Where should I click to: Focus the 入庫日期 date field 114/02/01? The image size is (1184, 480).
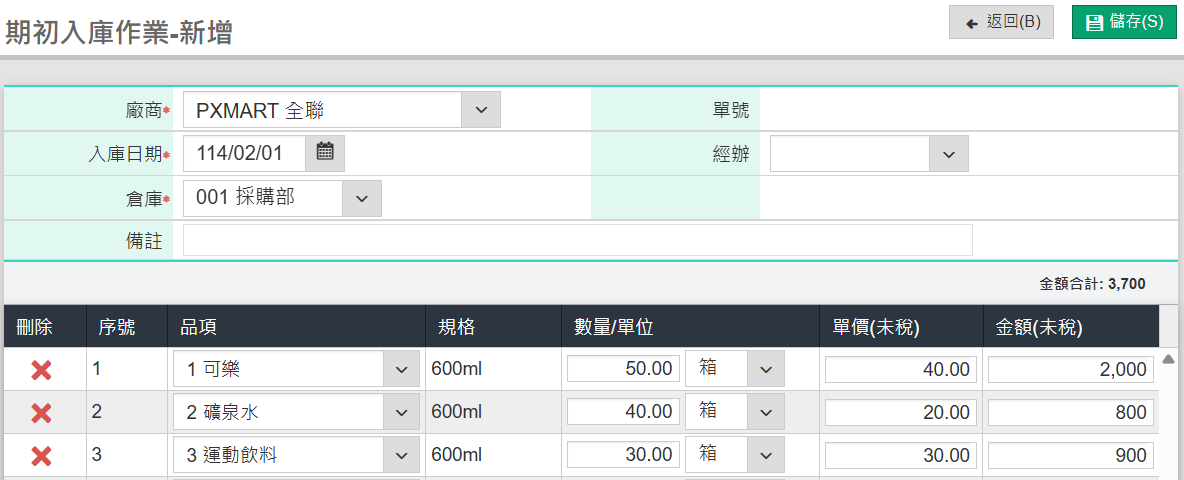click(245, 153)
